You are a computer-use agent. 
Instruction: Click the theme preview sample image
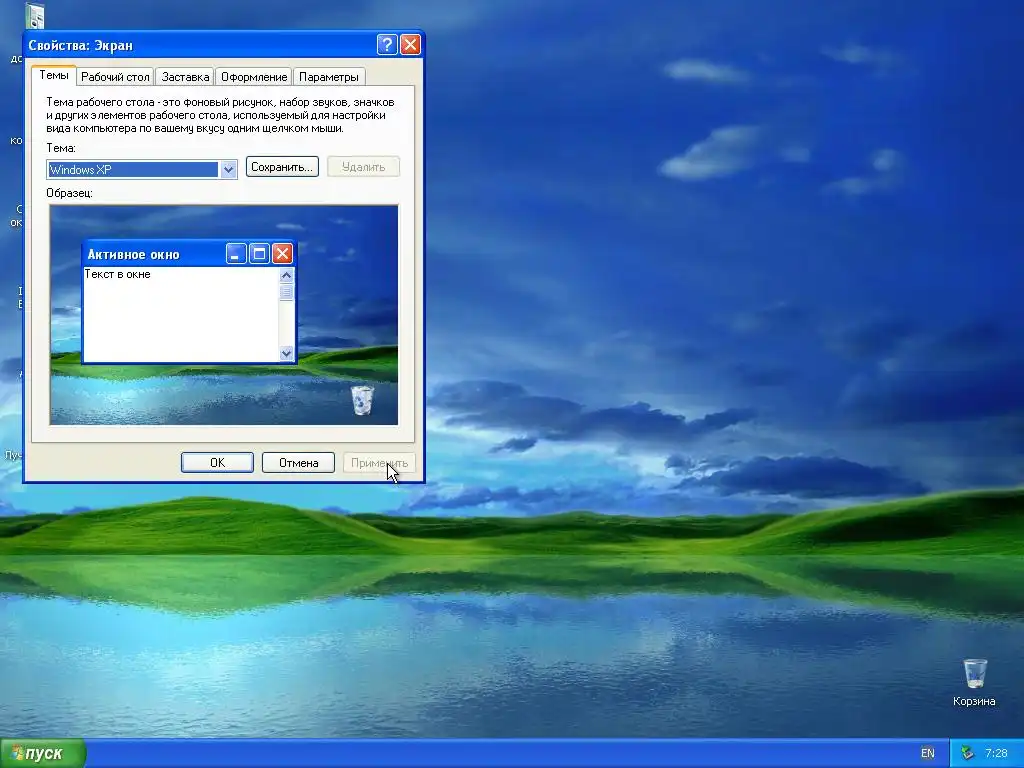click(x=223, y=315)
